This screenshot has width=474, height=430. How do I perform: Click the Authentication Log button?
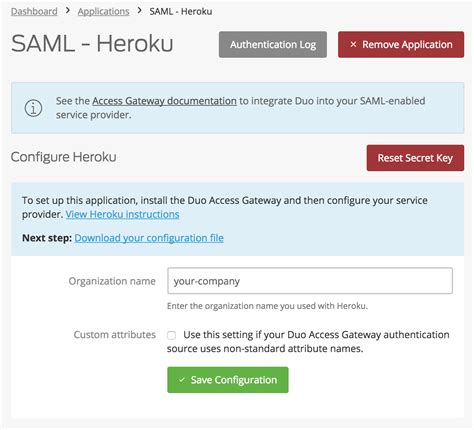[273, 44]
